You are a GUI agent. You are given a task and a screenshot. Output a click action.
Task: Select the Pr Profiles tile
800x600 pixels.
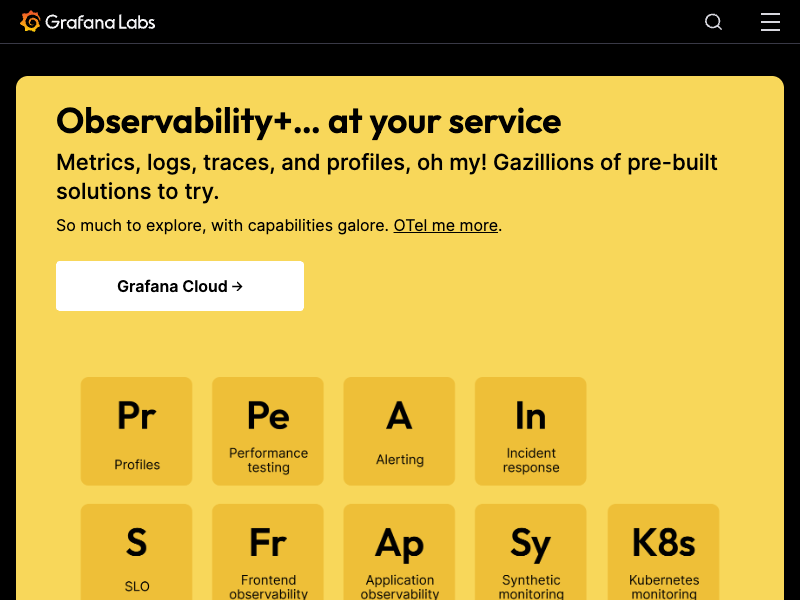click(x=136, y=431)
